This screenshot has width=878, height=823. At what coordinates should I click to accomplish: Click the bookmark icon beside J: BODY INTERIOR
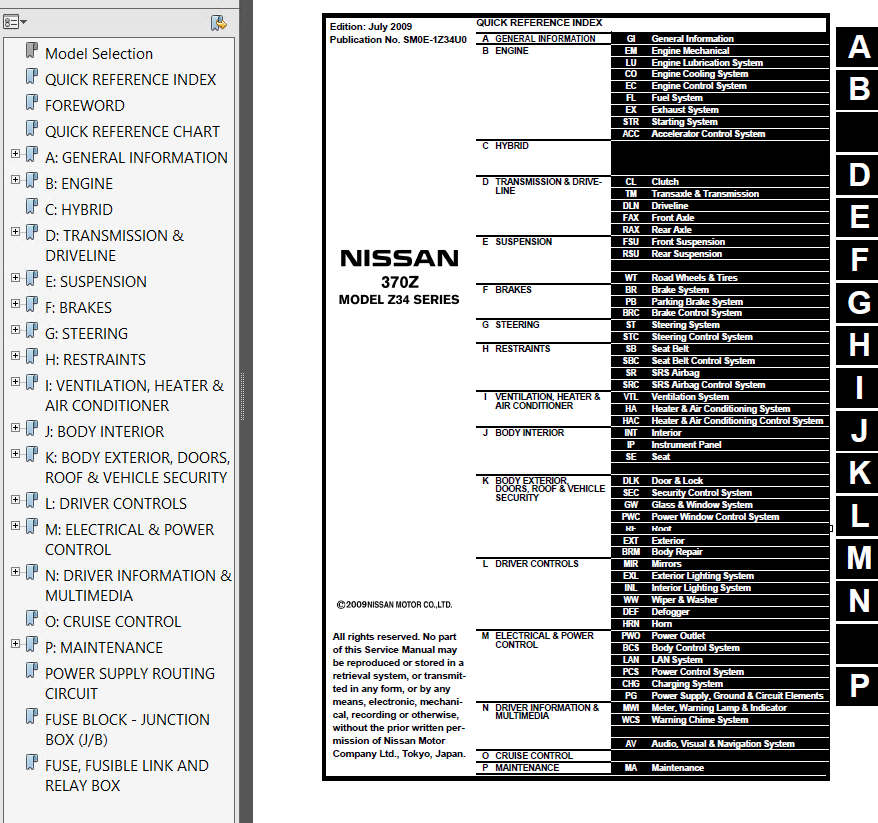pyautogui.click(x=32, y=428)
